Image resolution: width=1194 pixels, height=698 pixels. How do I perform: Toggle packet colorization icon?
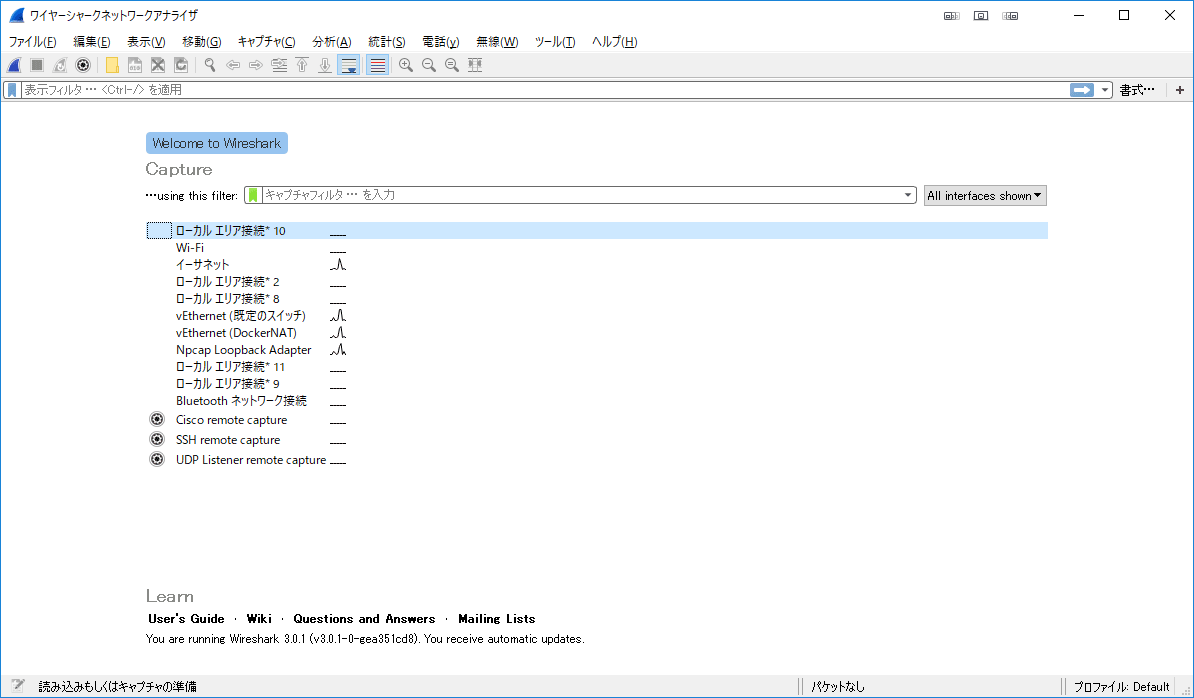pyautogui.click(x=377, y=65)
